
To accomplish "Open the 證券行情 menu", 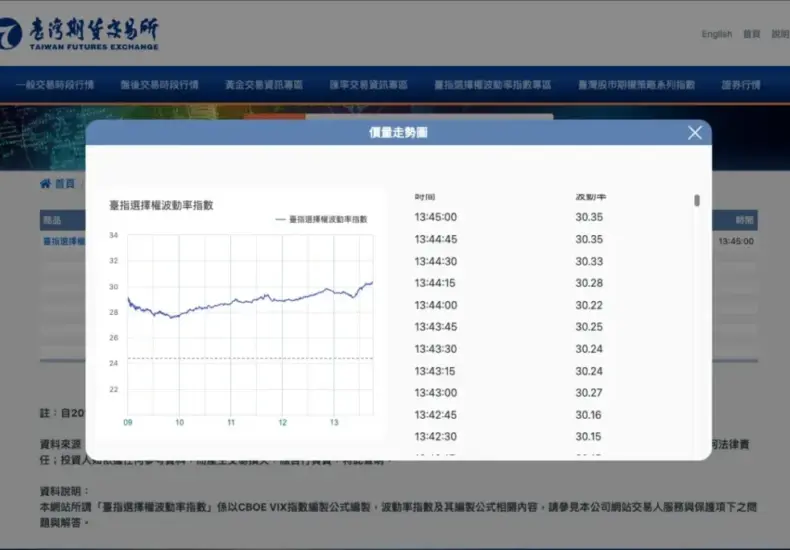I will 741,85.
